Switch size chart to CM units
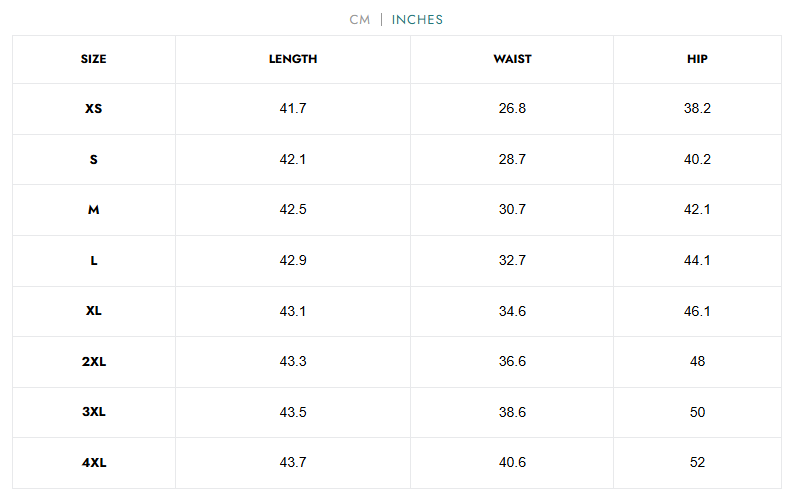Viewport: 793px width, 499px height. click(x=360, y=19)
